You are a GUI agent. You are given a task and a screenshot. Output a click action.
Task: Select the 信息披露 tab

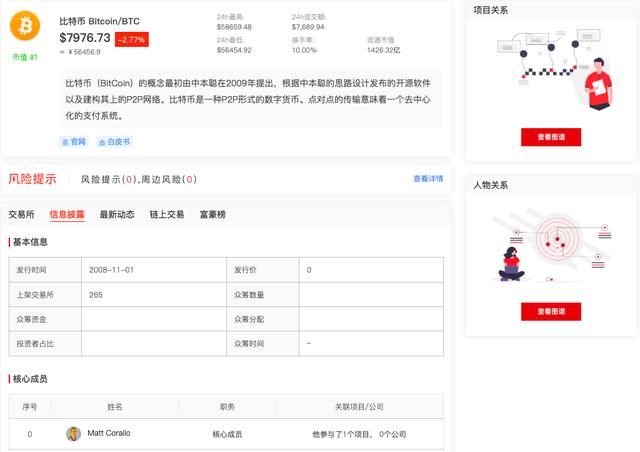[x=67, y=214]
